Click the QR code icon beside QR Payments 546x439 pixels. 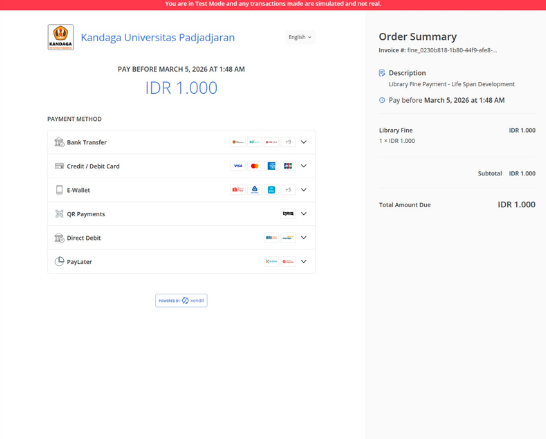pos(59,214)
